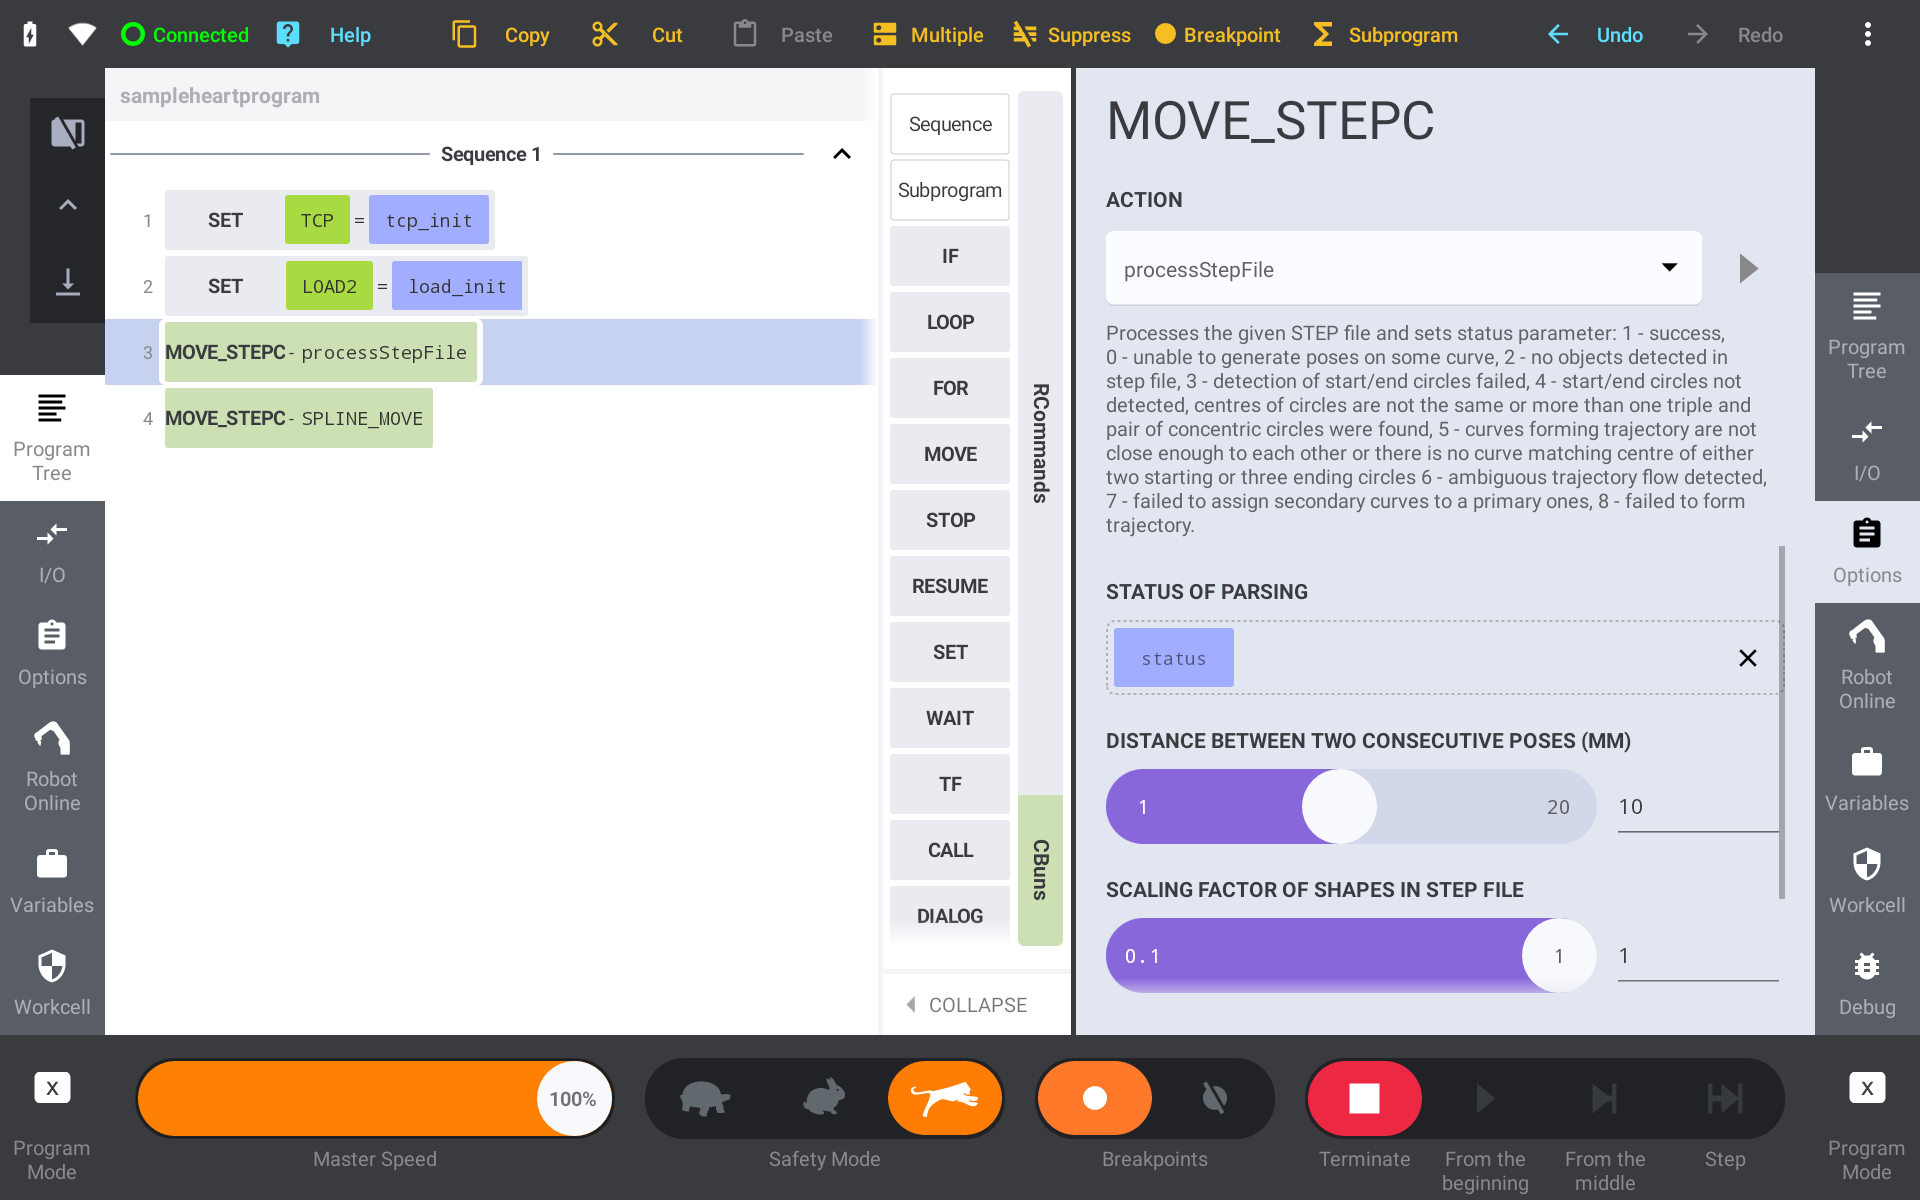Click the download arrow icon in left panel
Viewport: 1920px width, 1200px height.
click(68, 282)
